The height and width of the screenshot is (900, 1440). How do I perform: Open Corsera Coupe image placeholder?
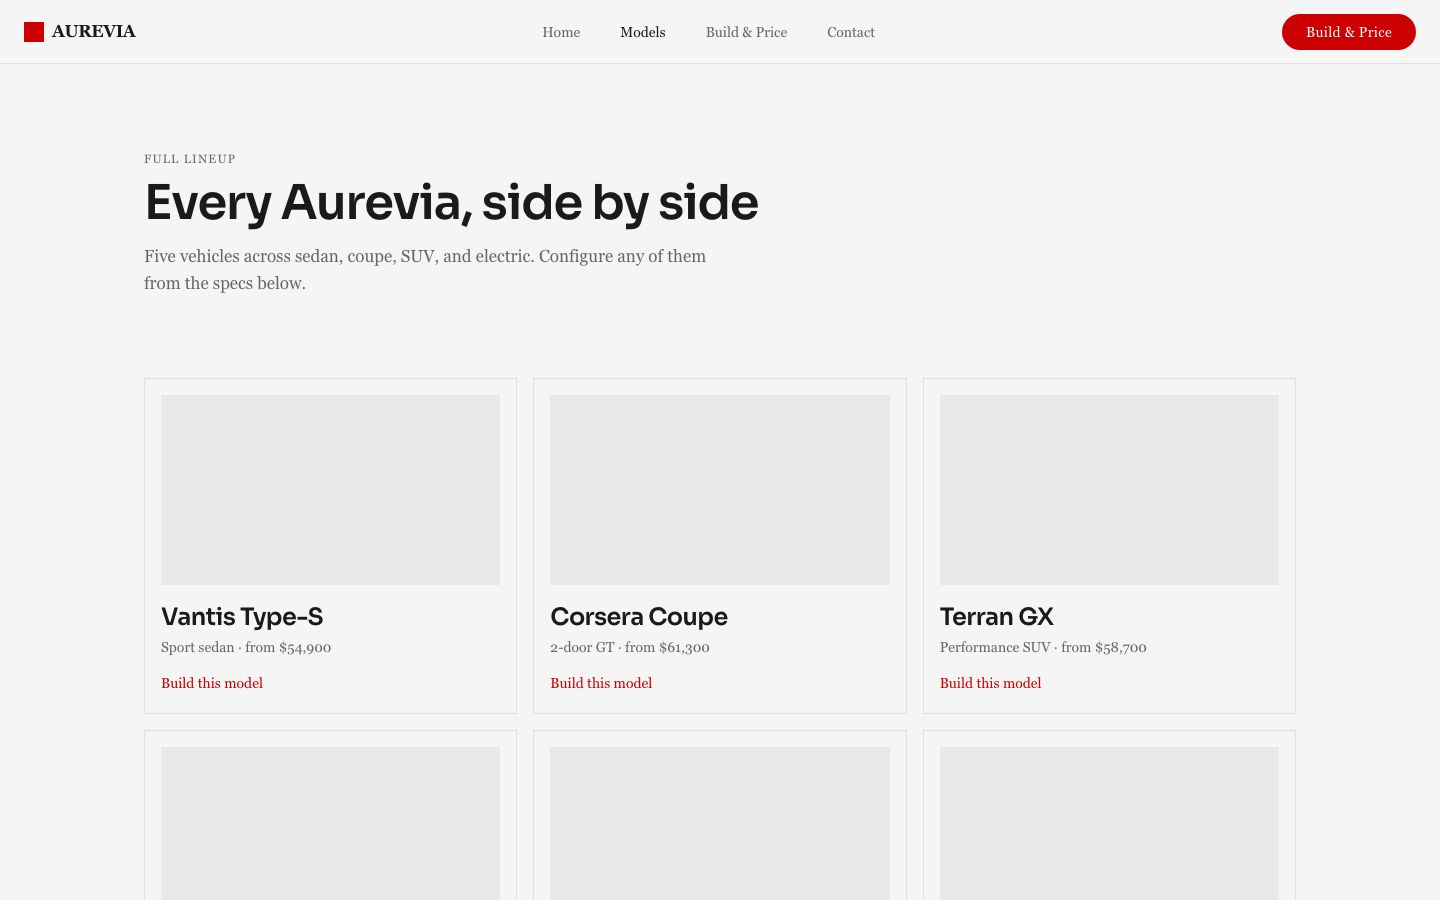coord(720,490)
